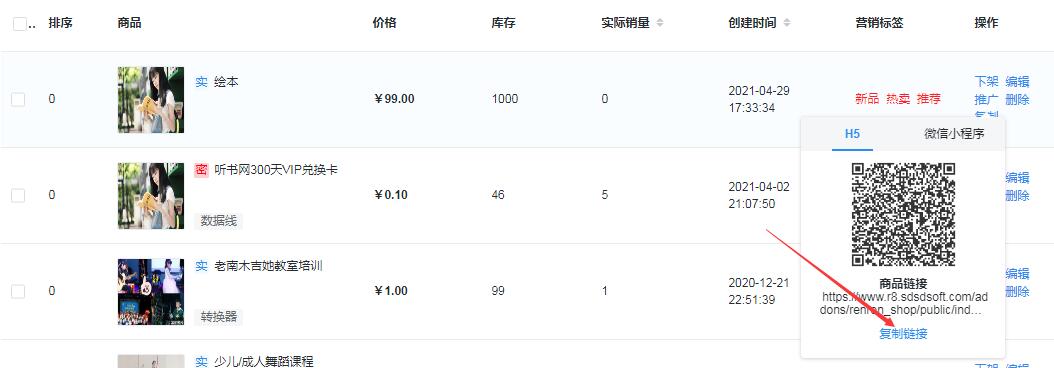This screenshot has width=1054, height=368.
Task: Click 编辑 for the 绘本 product
Action: coord(1017,82)
